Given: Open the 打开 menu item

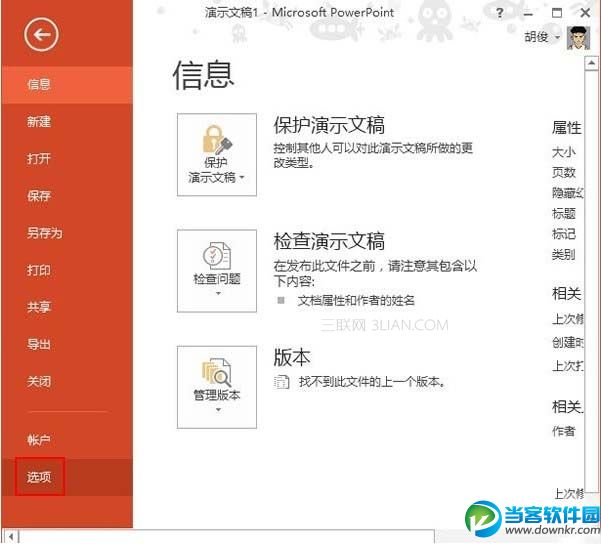Looking at the screenshot, I should 67,159.
